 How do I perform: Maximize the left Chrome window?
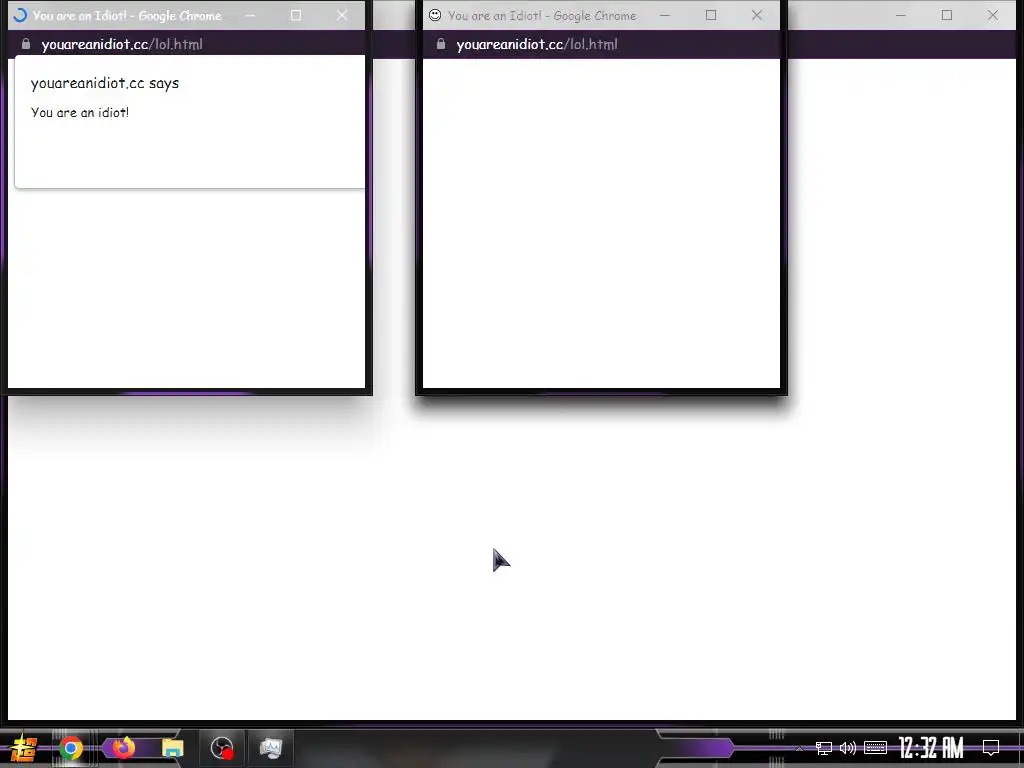pos(296,15)
